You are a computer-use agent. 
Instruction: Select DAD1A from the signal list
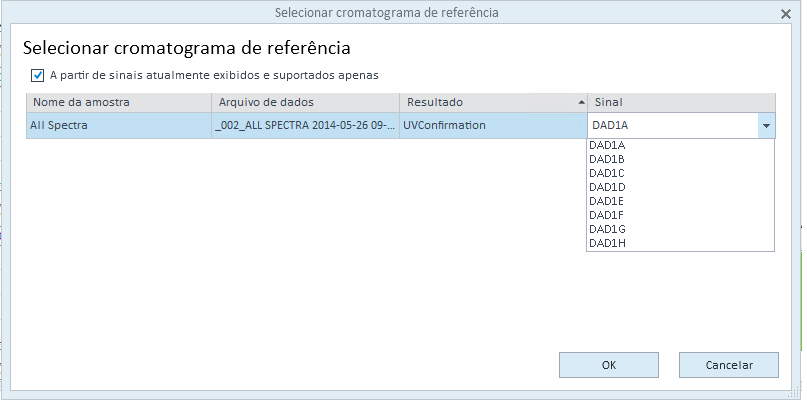click(x=680, y=146)
